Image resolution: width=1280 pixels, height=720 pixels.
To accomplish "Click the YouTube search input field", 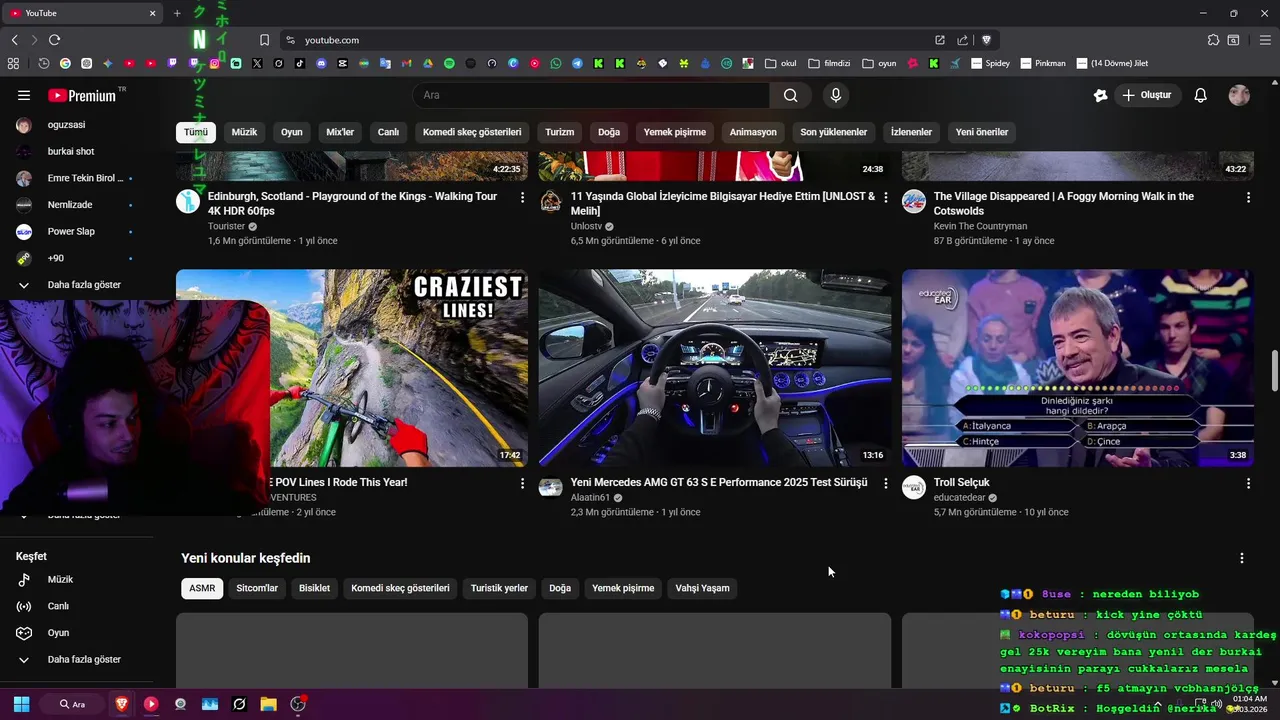I will coord(592,95).
